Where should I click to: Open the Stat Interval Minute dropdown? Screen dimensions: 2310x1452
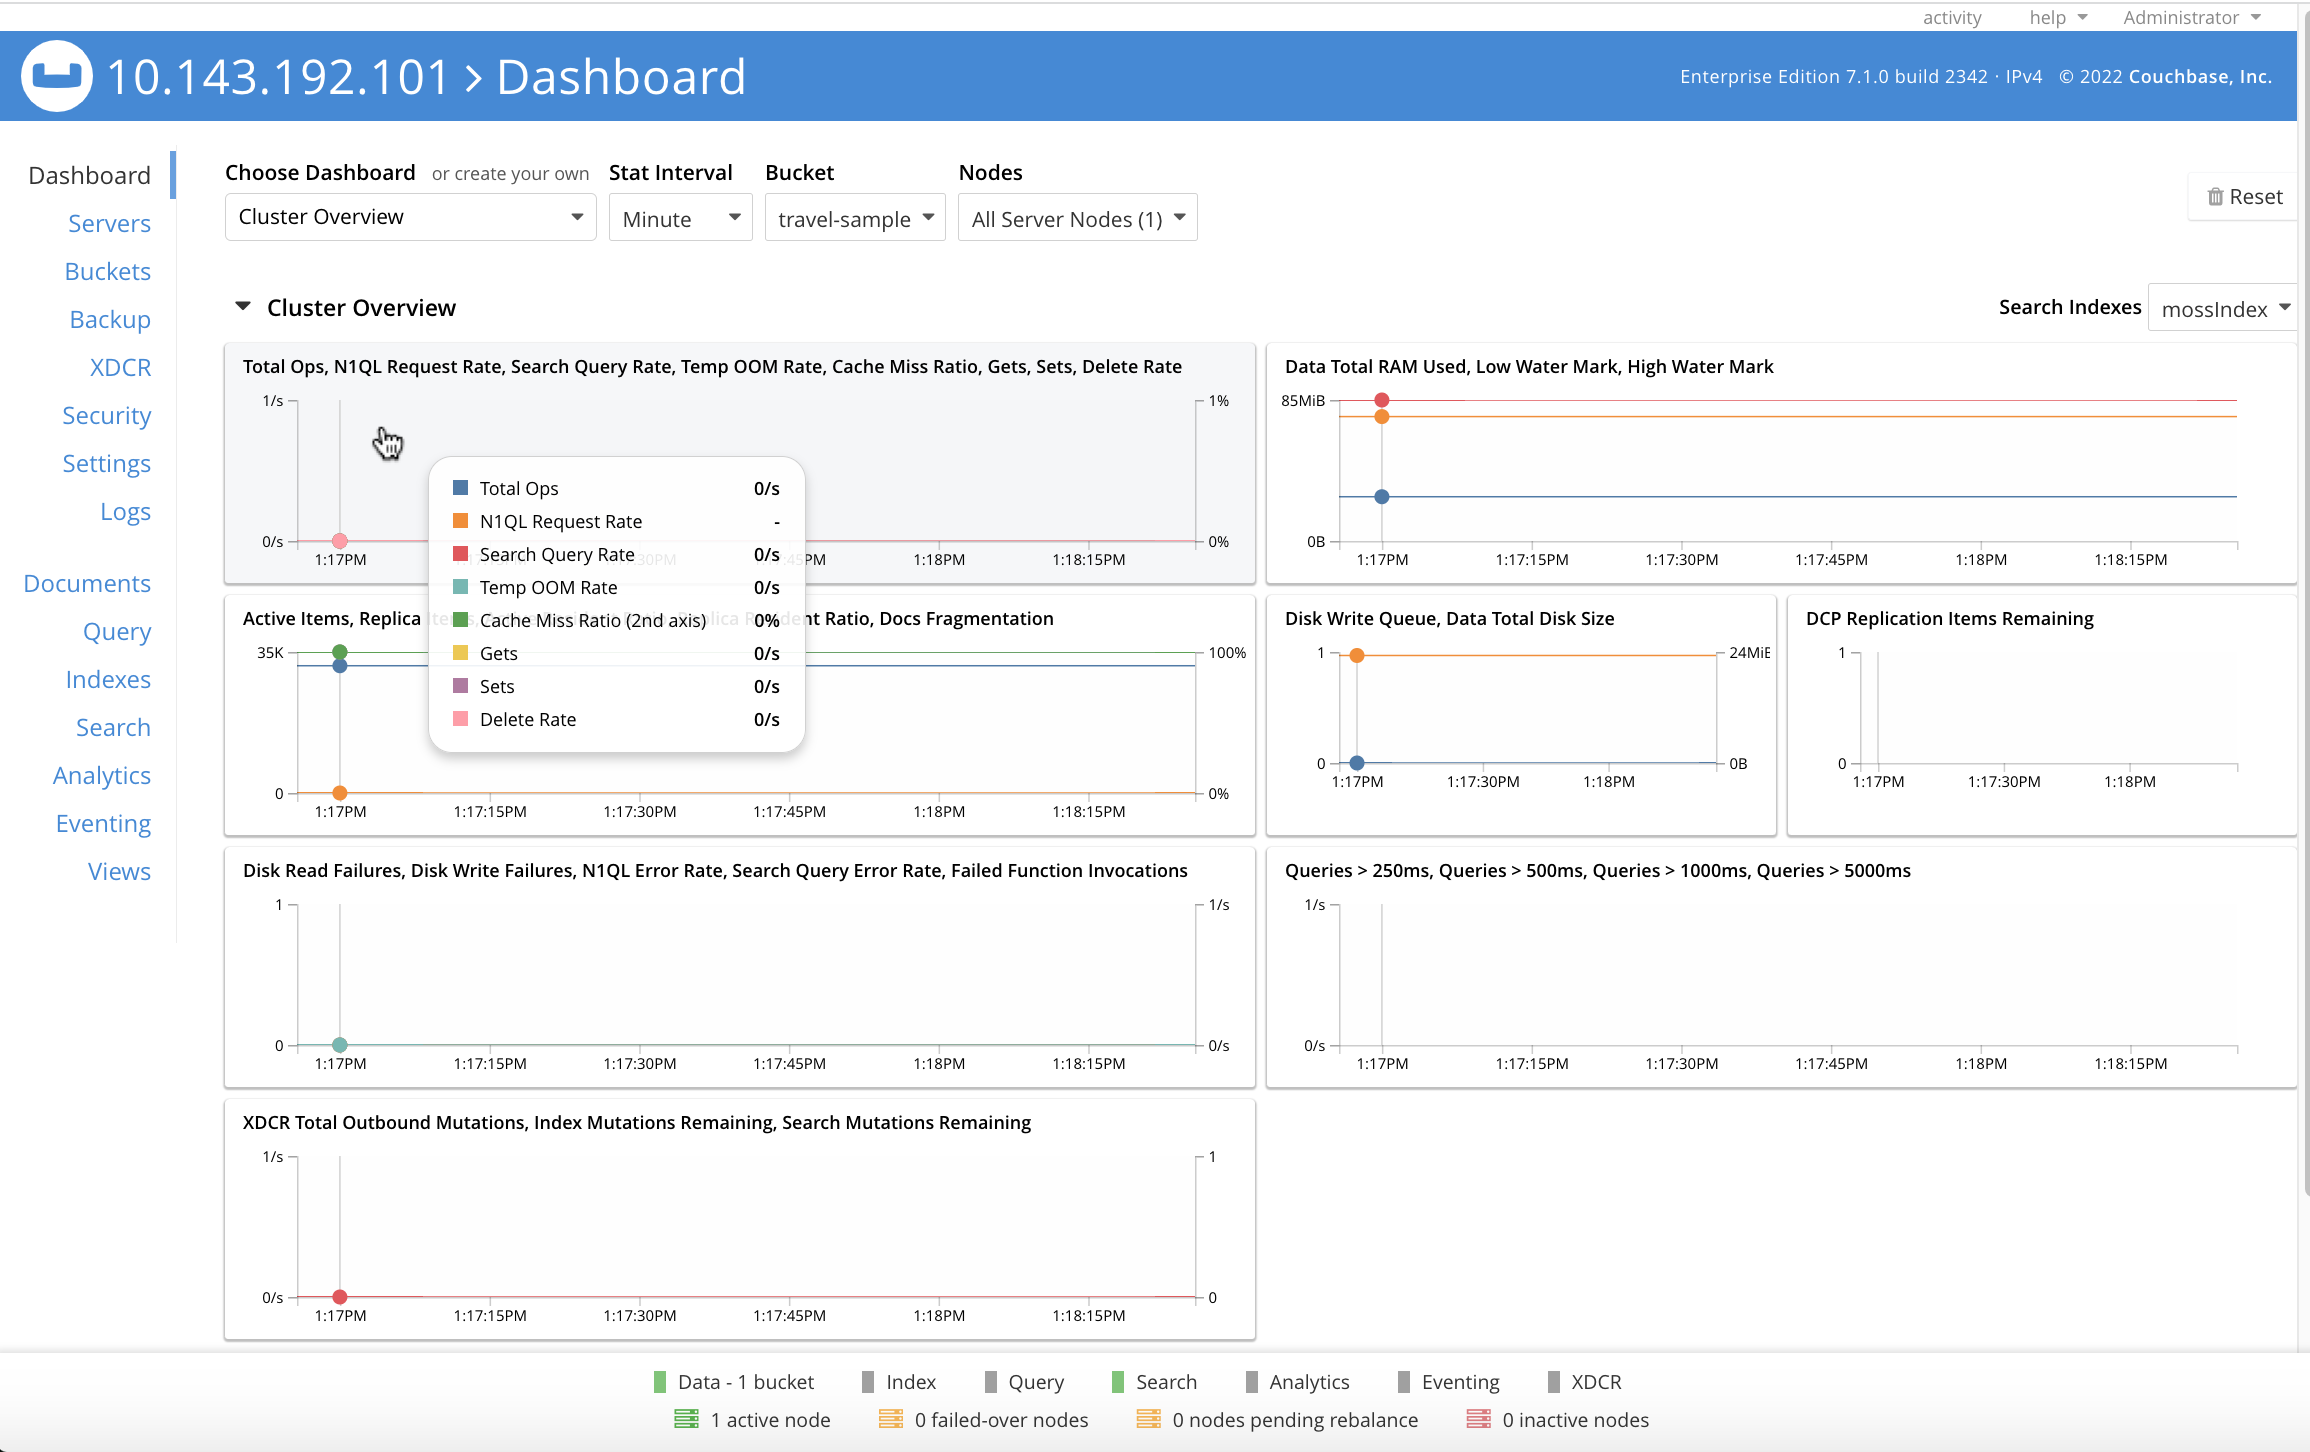point(680,218)
